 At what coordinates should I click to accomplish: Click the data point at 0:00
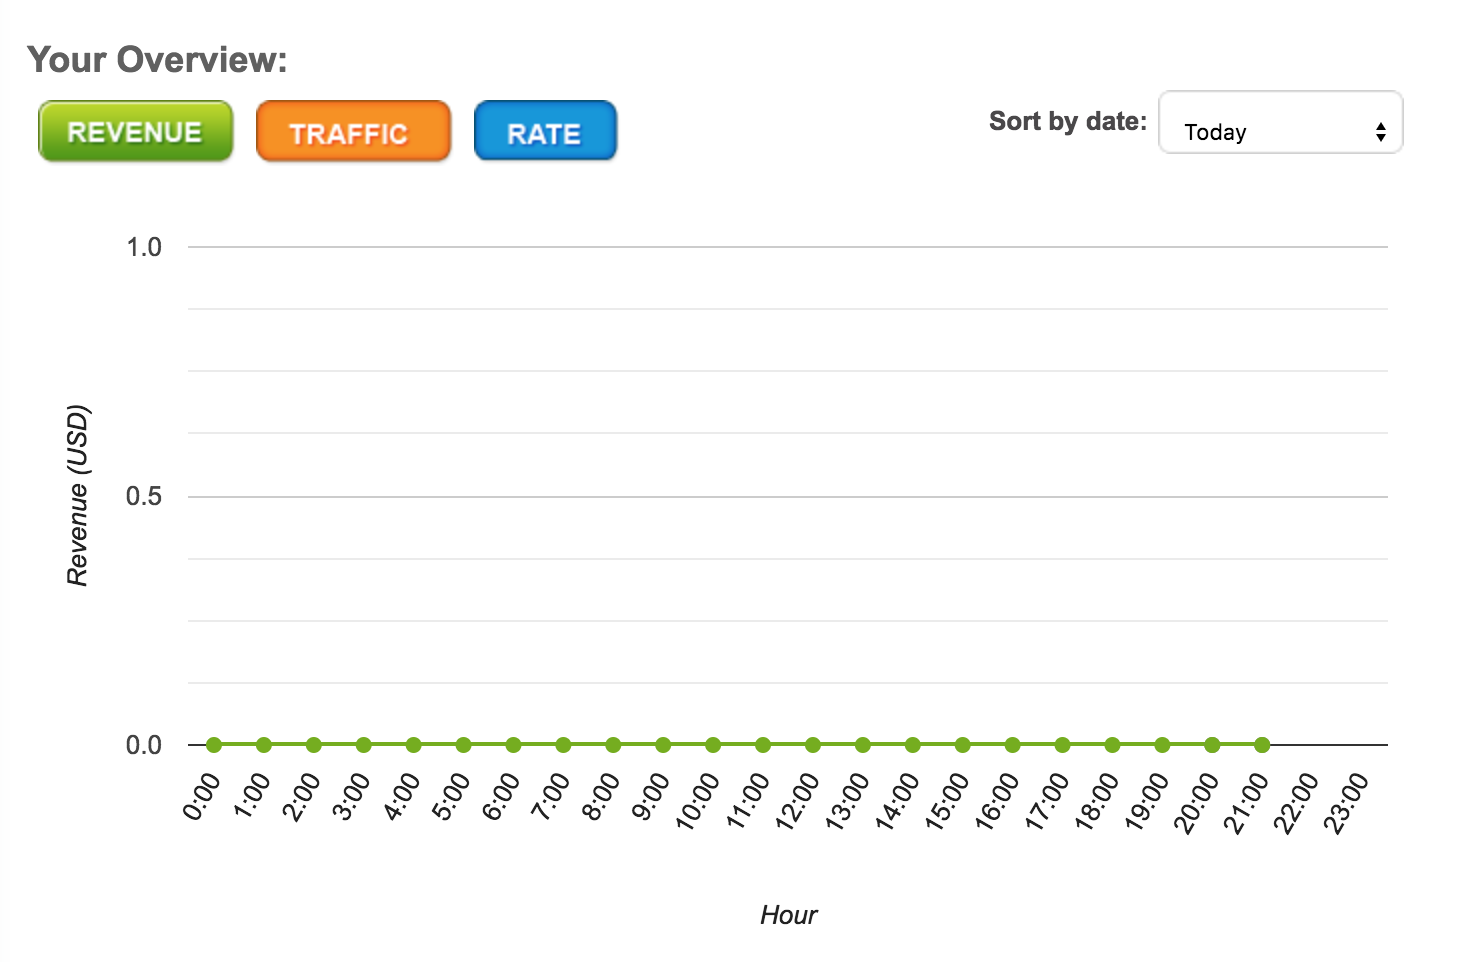(x=214, y=745)
